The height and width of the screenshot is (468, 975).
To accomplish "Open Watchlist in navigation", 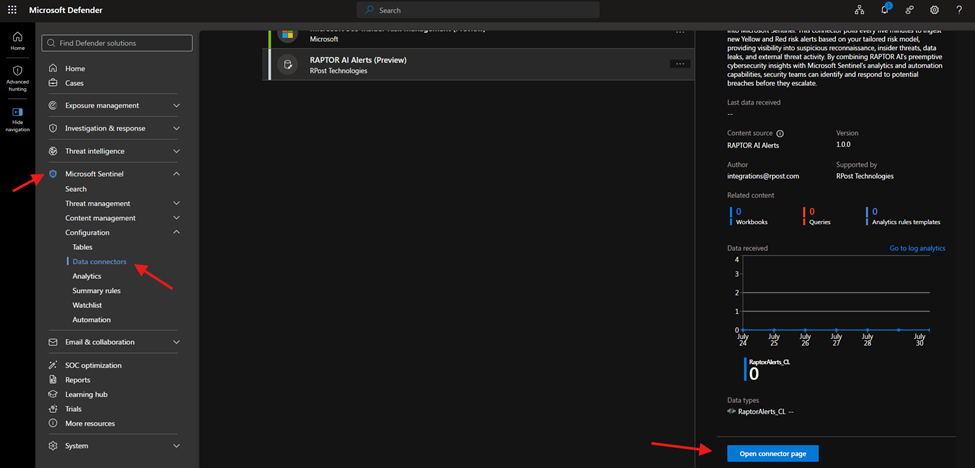I will (87, 305).
